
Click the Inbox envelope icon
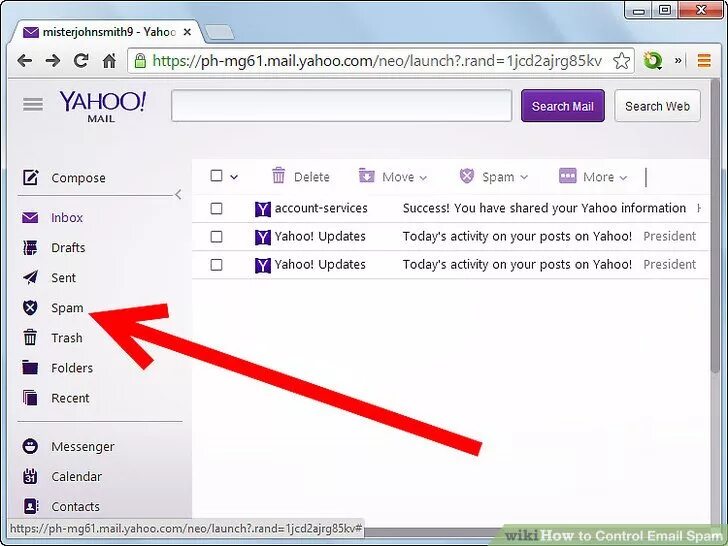pyautogui.click(x=30, y=217)
